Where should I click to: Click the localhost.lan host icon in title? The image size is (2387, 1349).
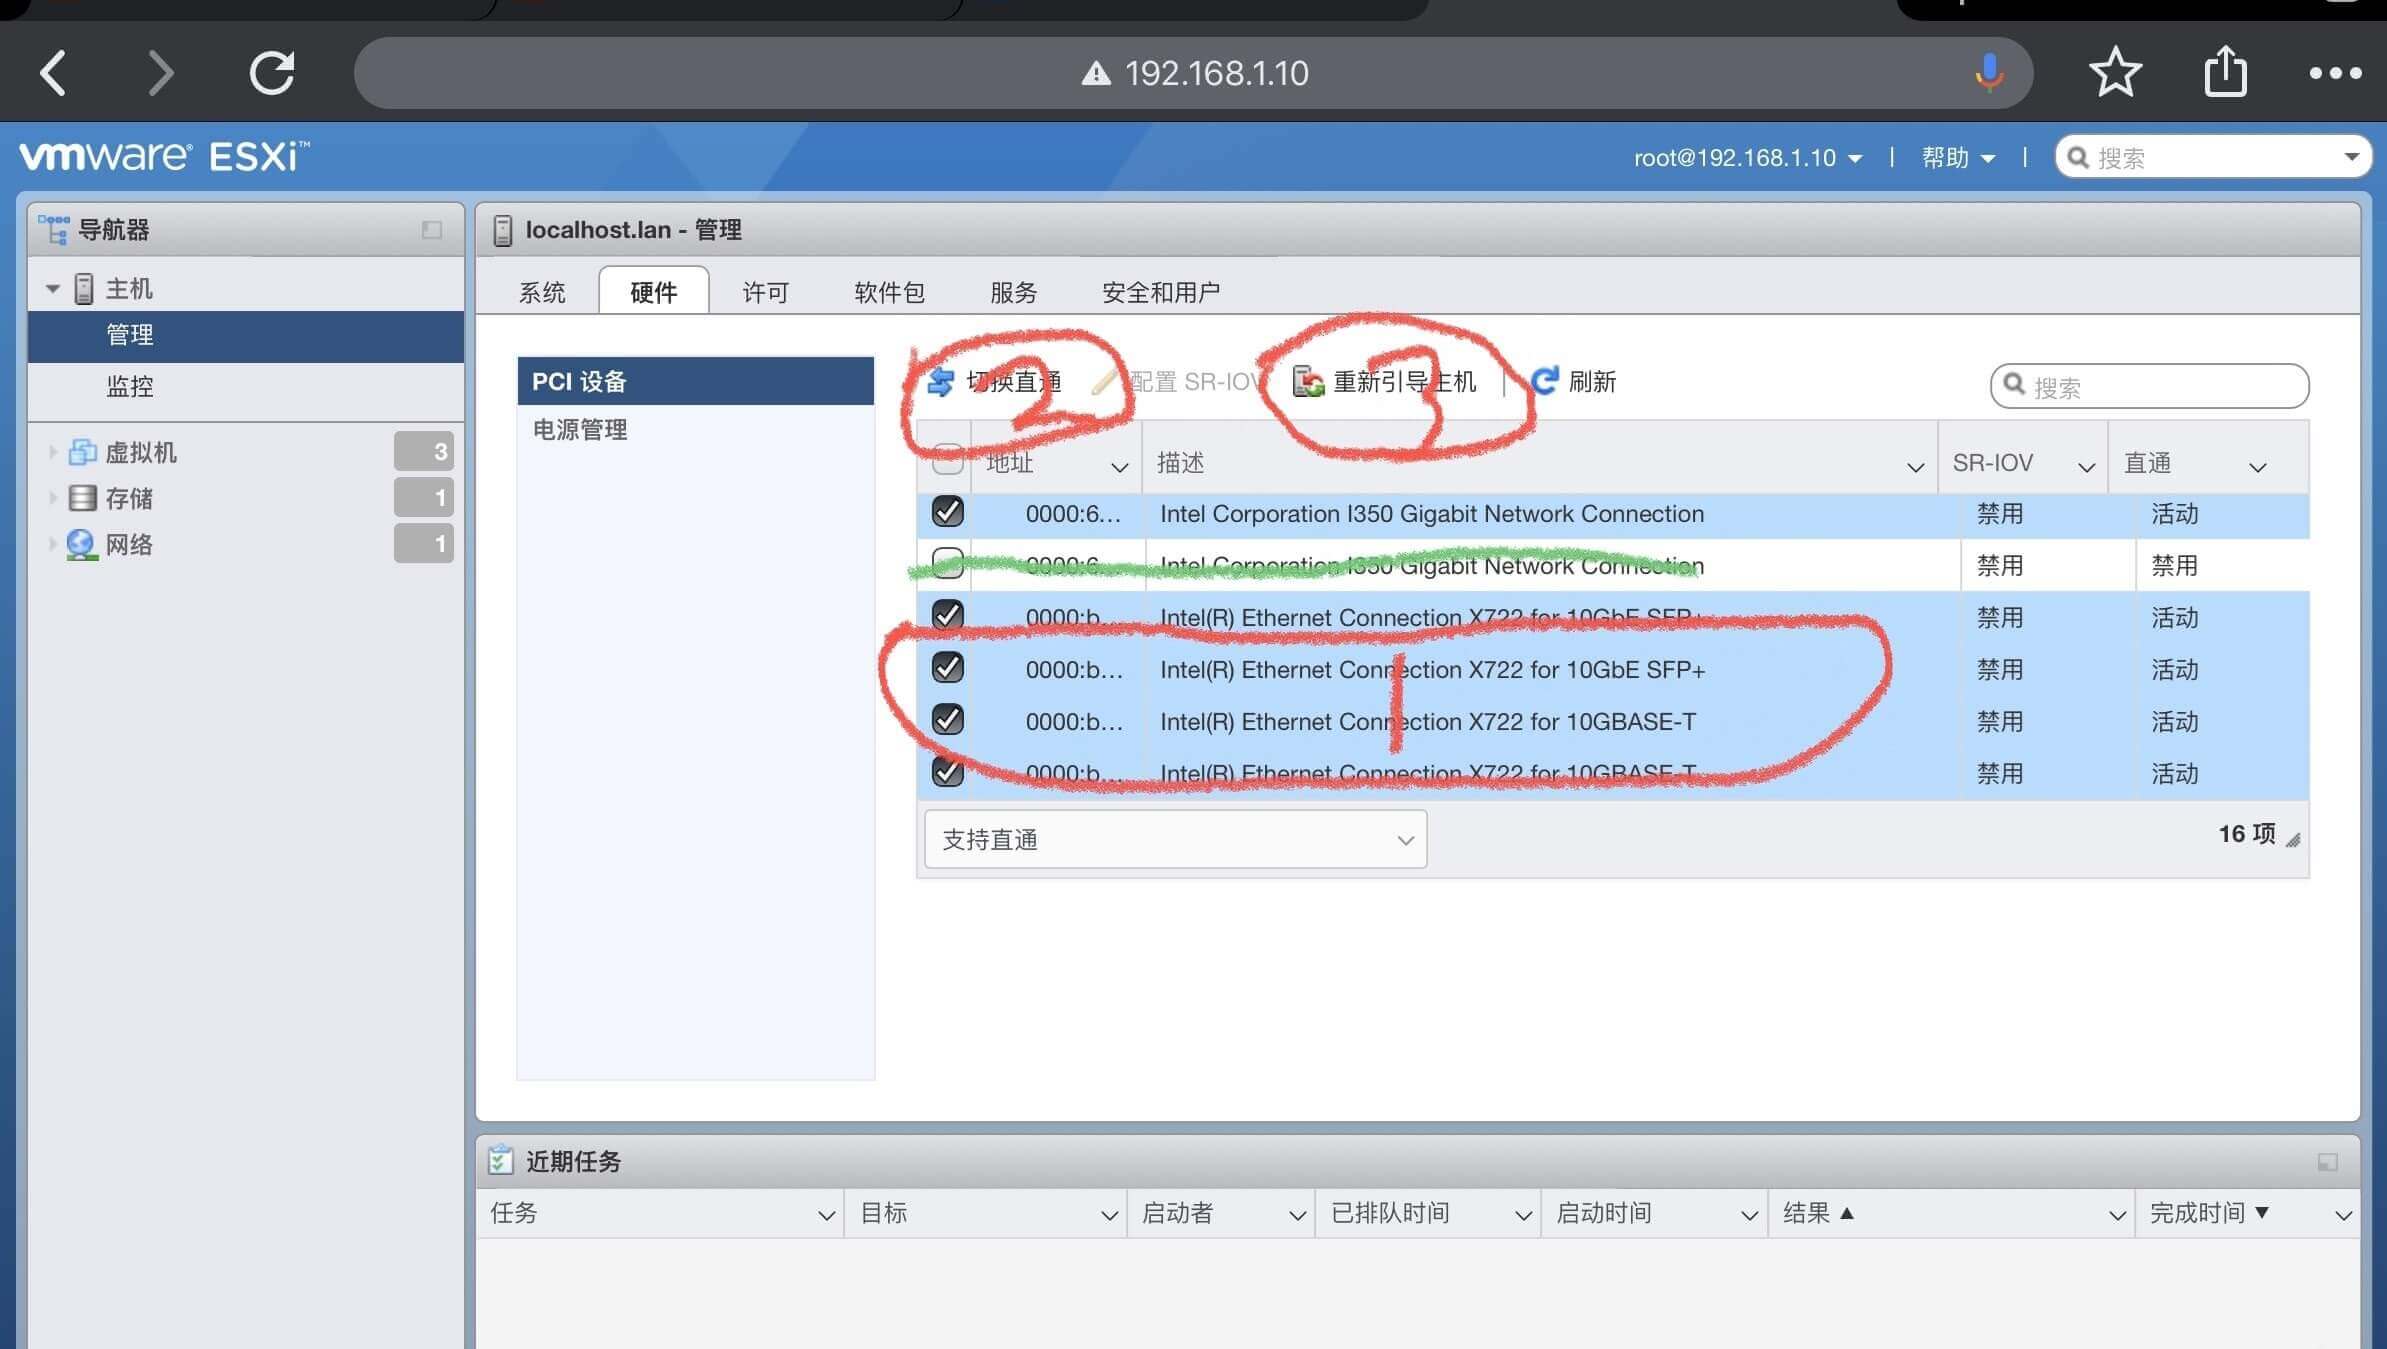click(x=503, y=230)
